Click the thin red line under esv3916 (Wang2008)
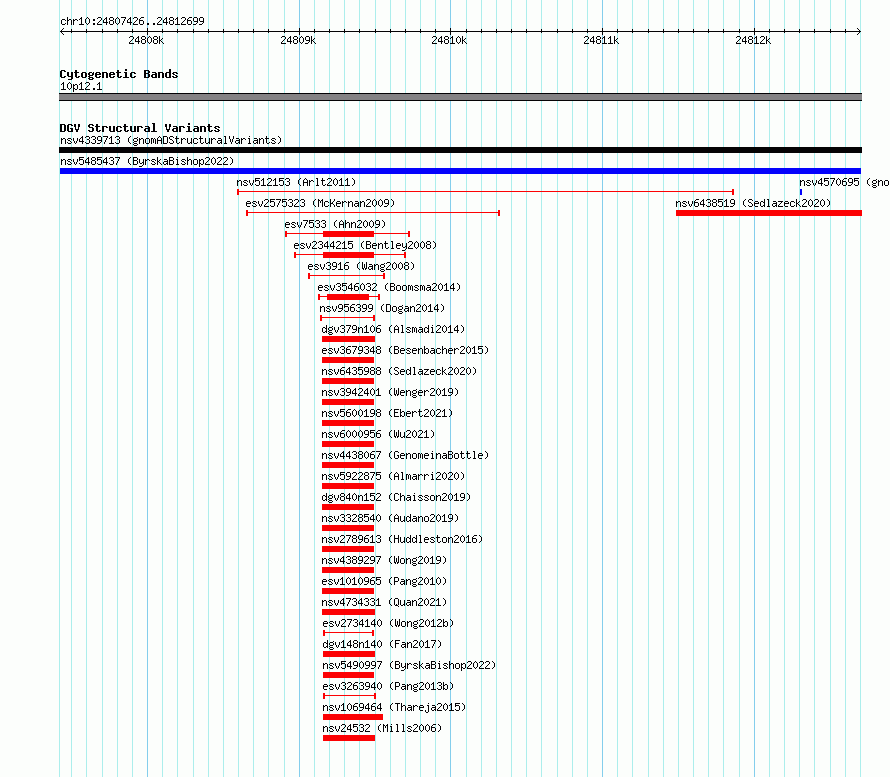This screenshot has width=890, height=777. tap(346, 276)
